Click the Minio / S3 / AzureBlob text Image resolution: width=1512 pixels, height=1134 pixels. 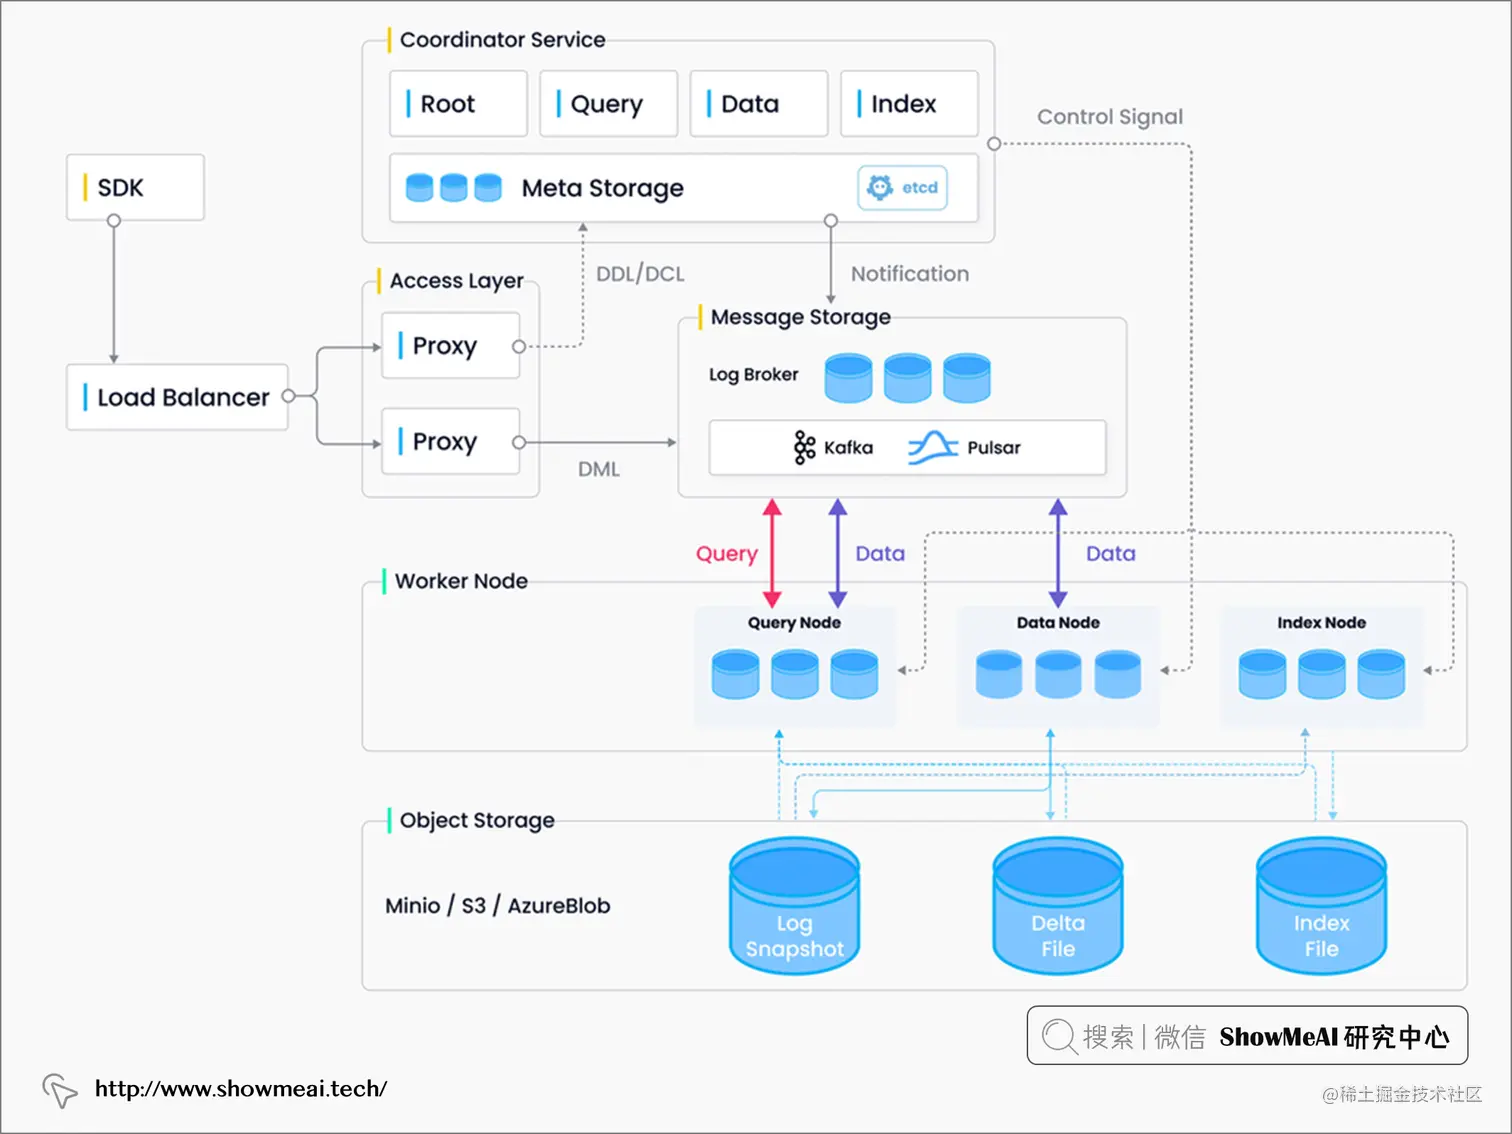pyautogui.click(x=497, y=906)
